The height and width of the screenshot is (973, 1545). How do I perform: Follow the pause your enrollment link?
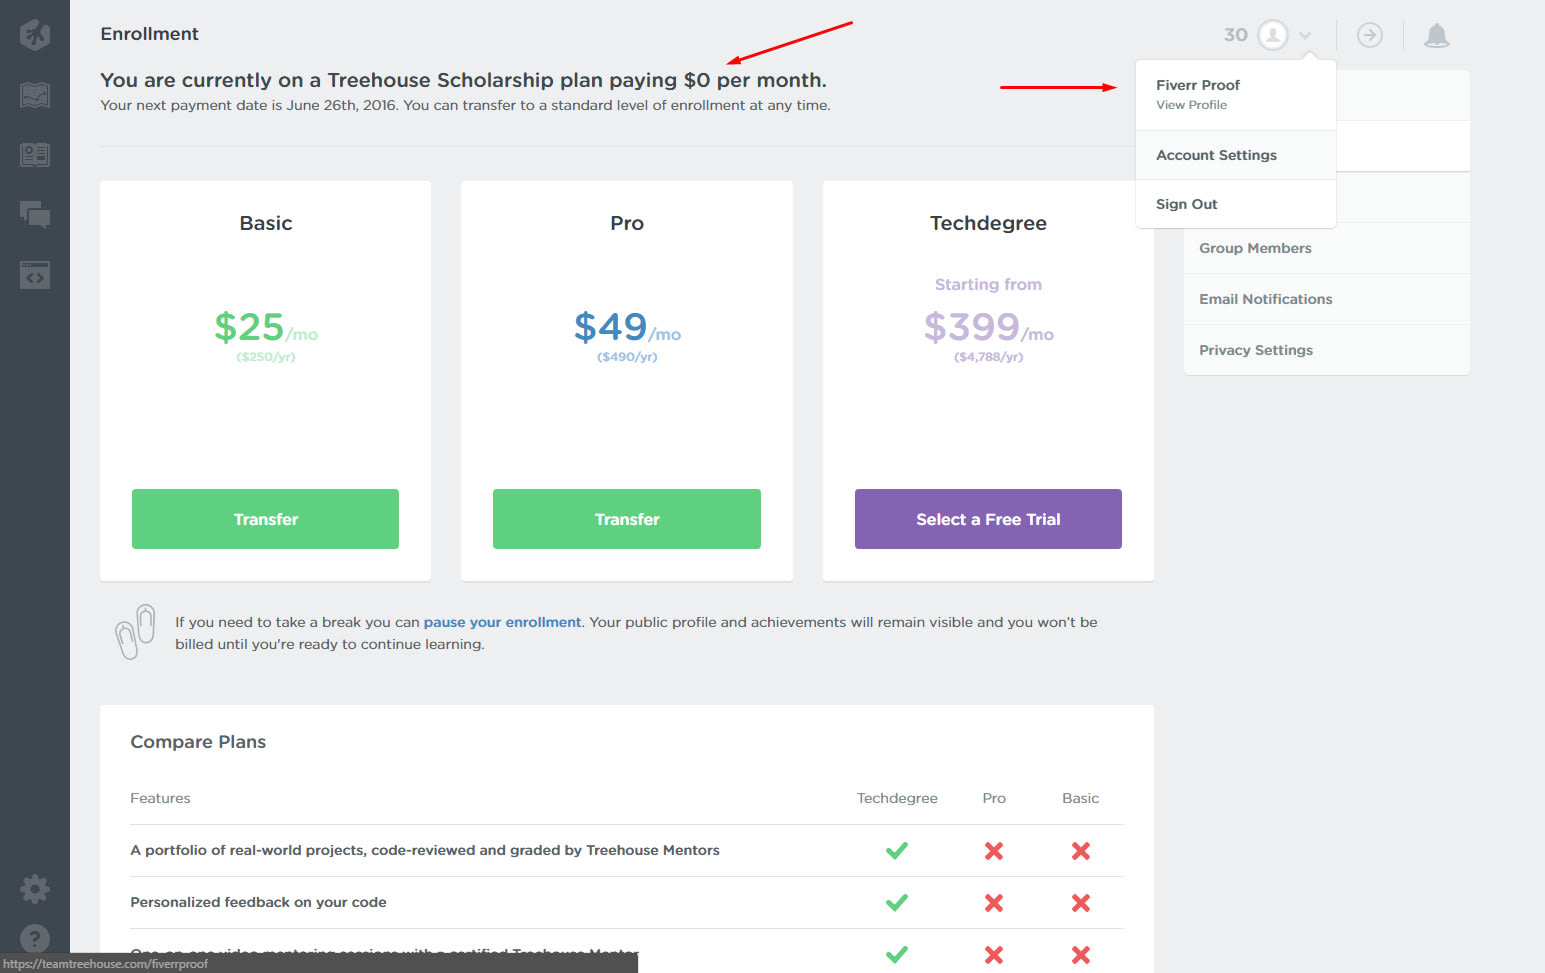[502, 622]
